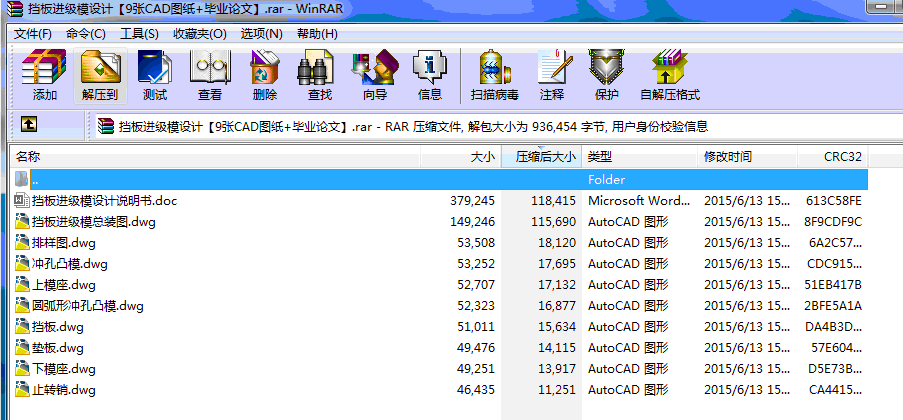Sort by 名称 column header

[x=215, y=157]
